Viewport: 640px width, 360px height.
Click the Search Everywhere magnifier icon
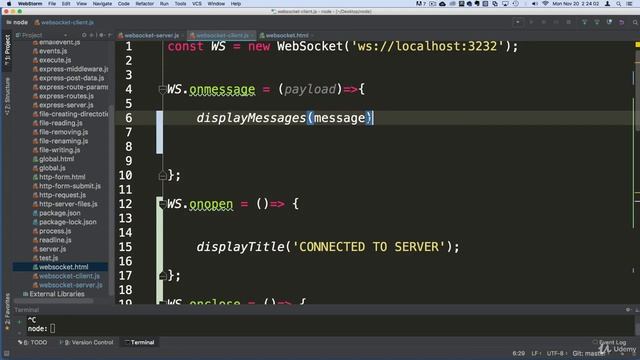[x=635, y=22]
